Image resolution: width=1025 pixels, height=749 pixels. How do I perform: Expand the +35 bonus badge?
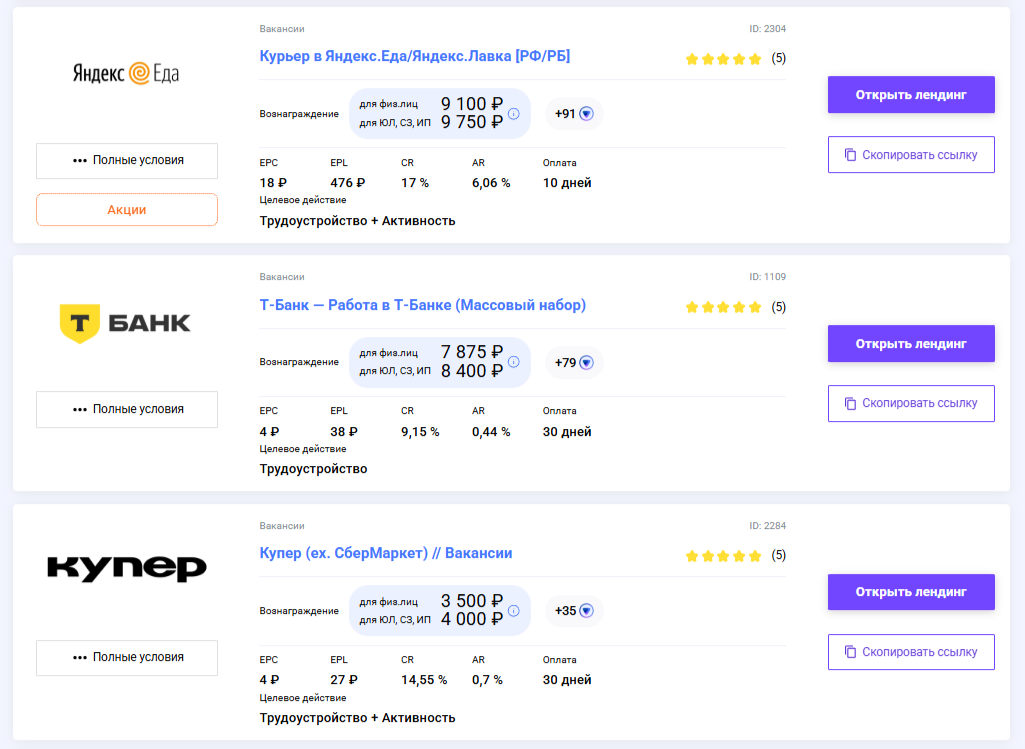(574, 611)
